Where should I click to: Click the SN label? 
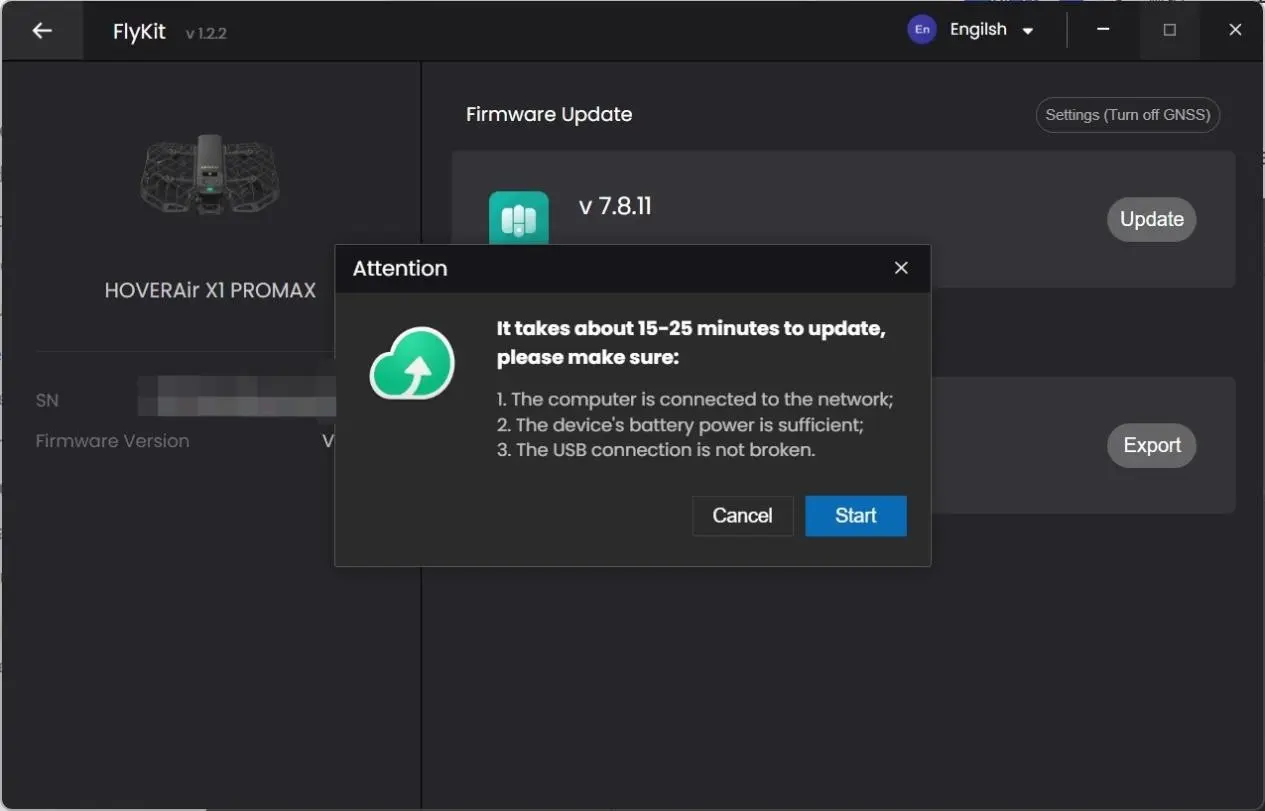point(47,400)
